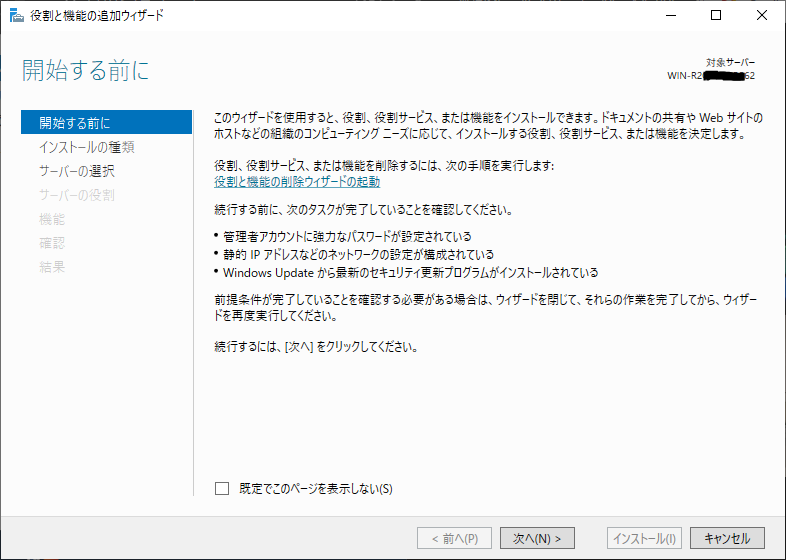Click the wizard icon in title bar
Screen dimensions: 786x560
(16, 16)
